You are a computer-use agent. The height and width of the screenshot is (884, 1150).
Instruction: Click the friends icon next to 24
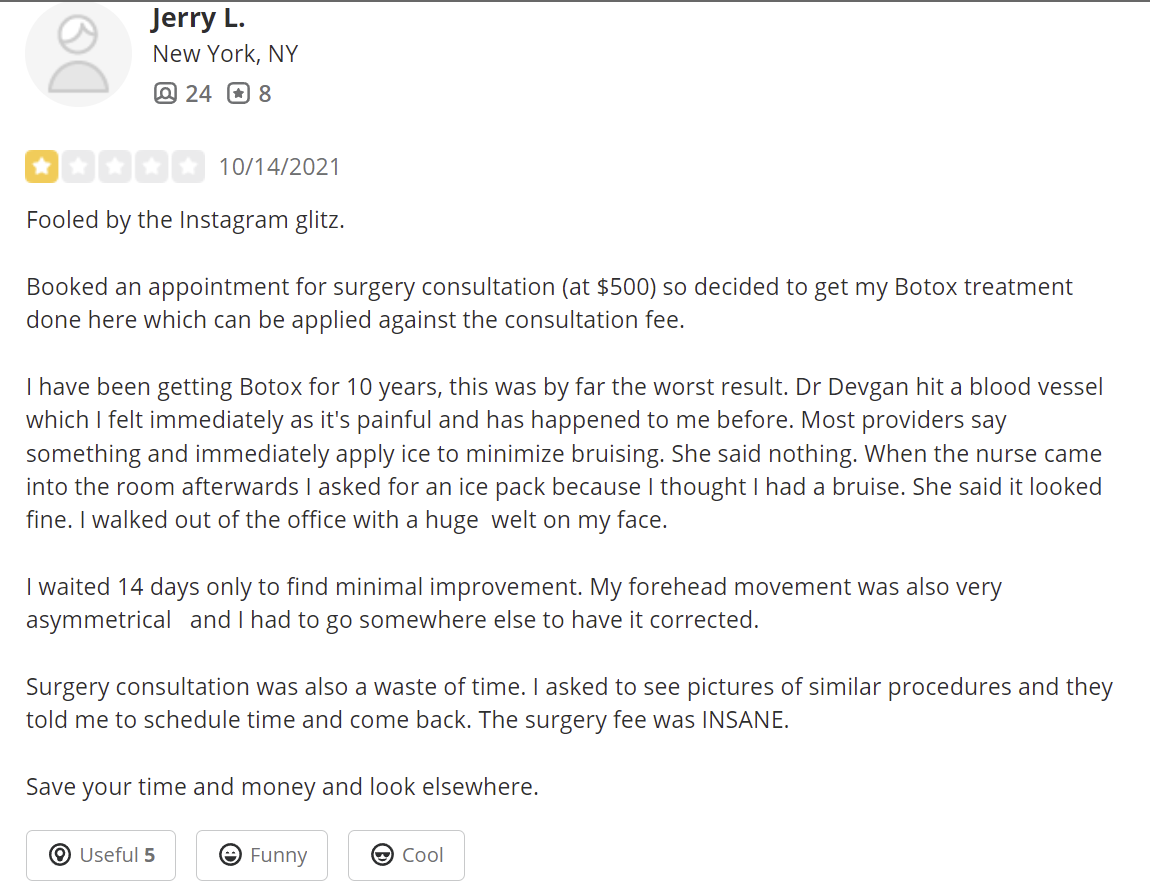(x=165, y=93)
